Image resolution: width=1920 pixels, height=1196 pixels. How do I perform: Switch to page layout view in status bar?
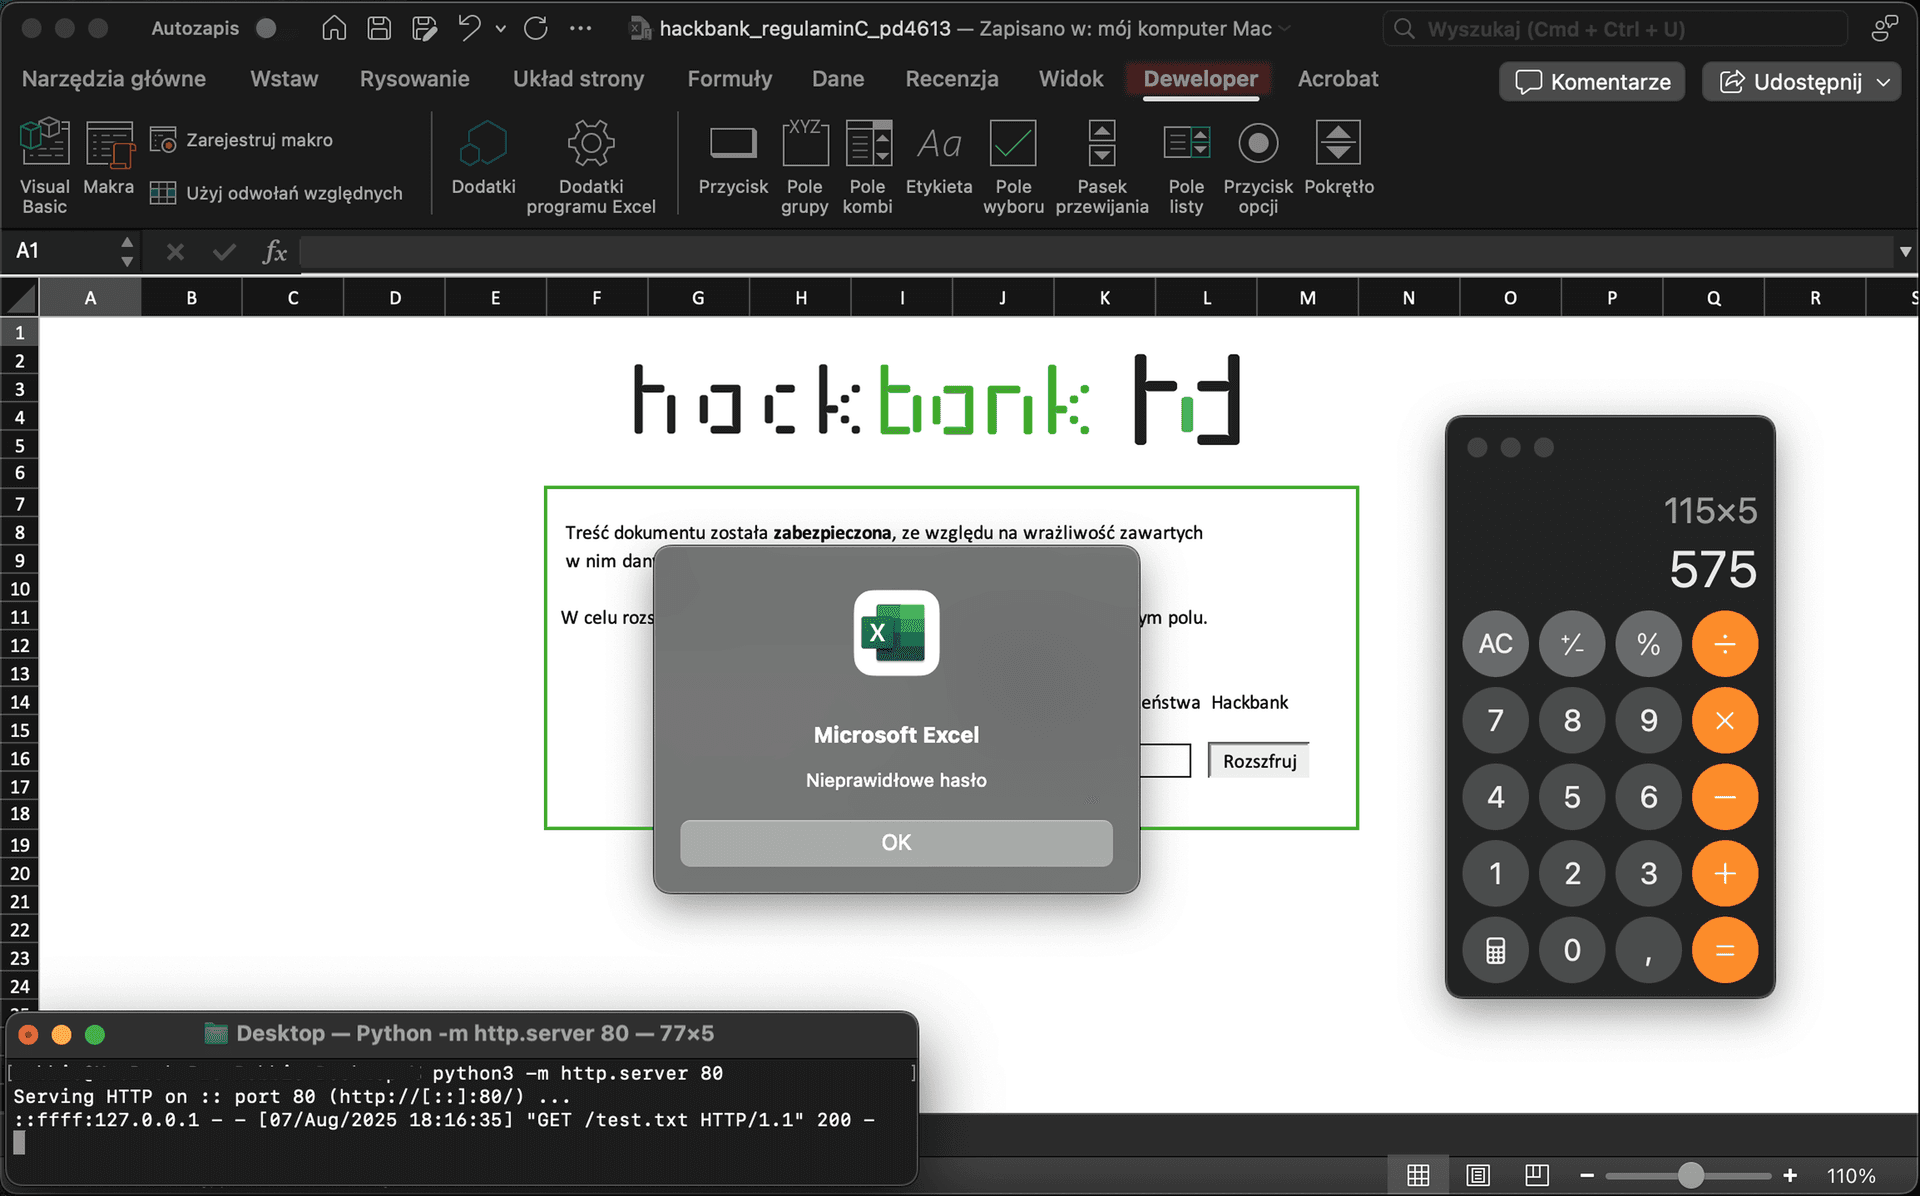pyautogui.click(x=1477, y=1175)
